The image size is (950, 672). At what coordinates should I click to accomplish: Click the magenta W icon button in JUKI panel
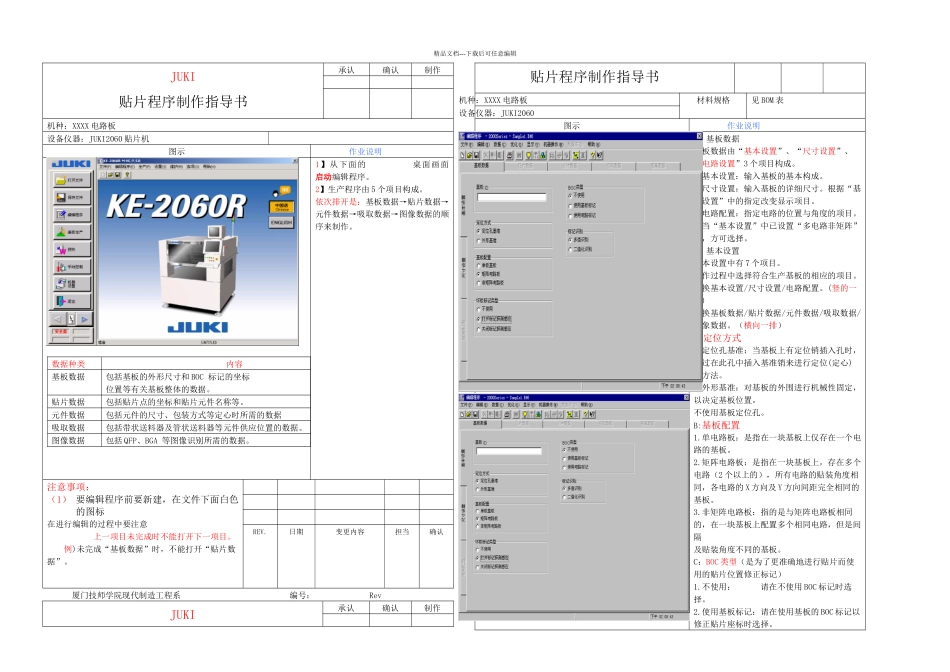tap(72, 249)
